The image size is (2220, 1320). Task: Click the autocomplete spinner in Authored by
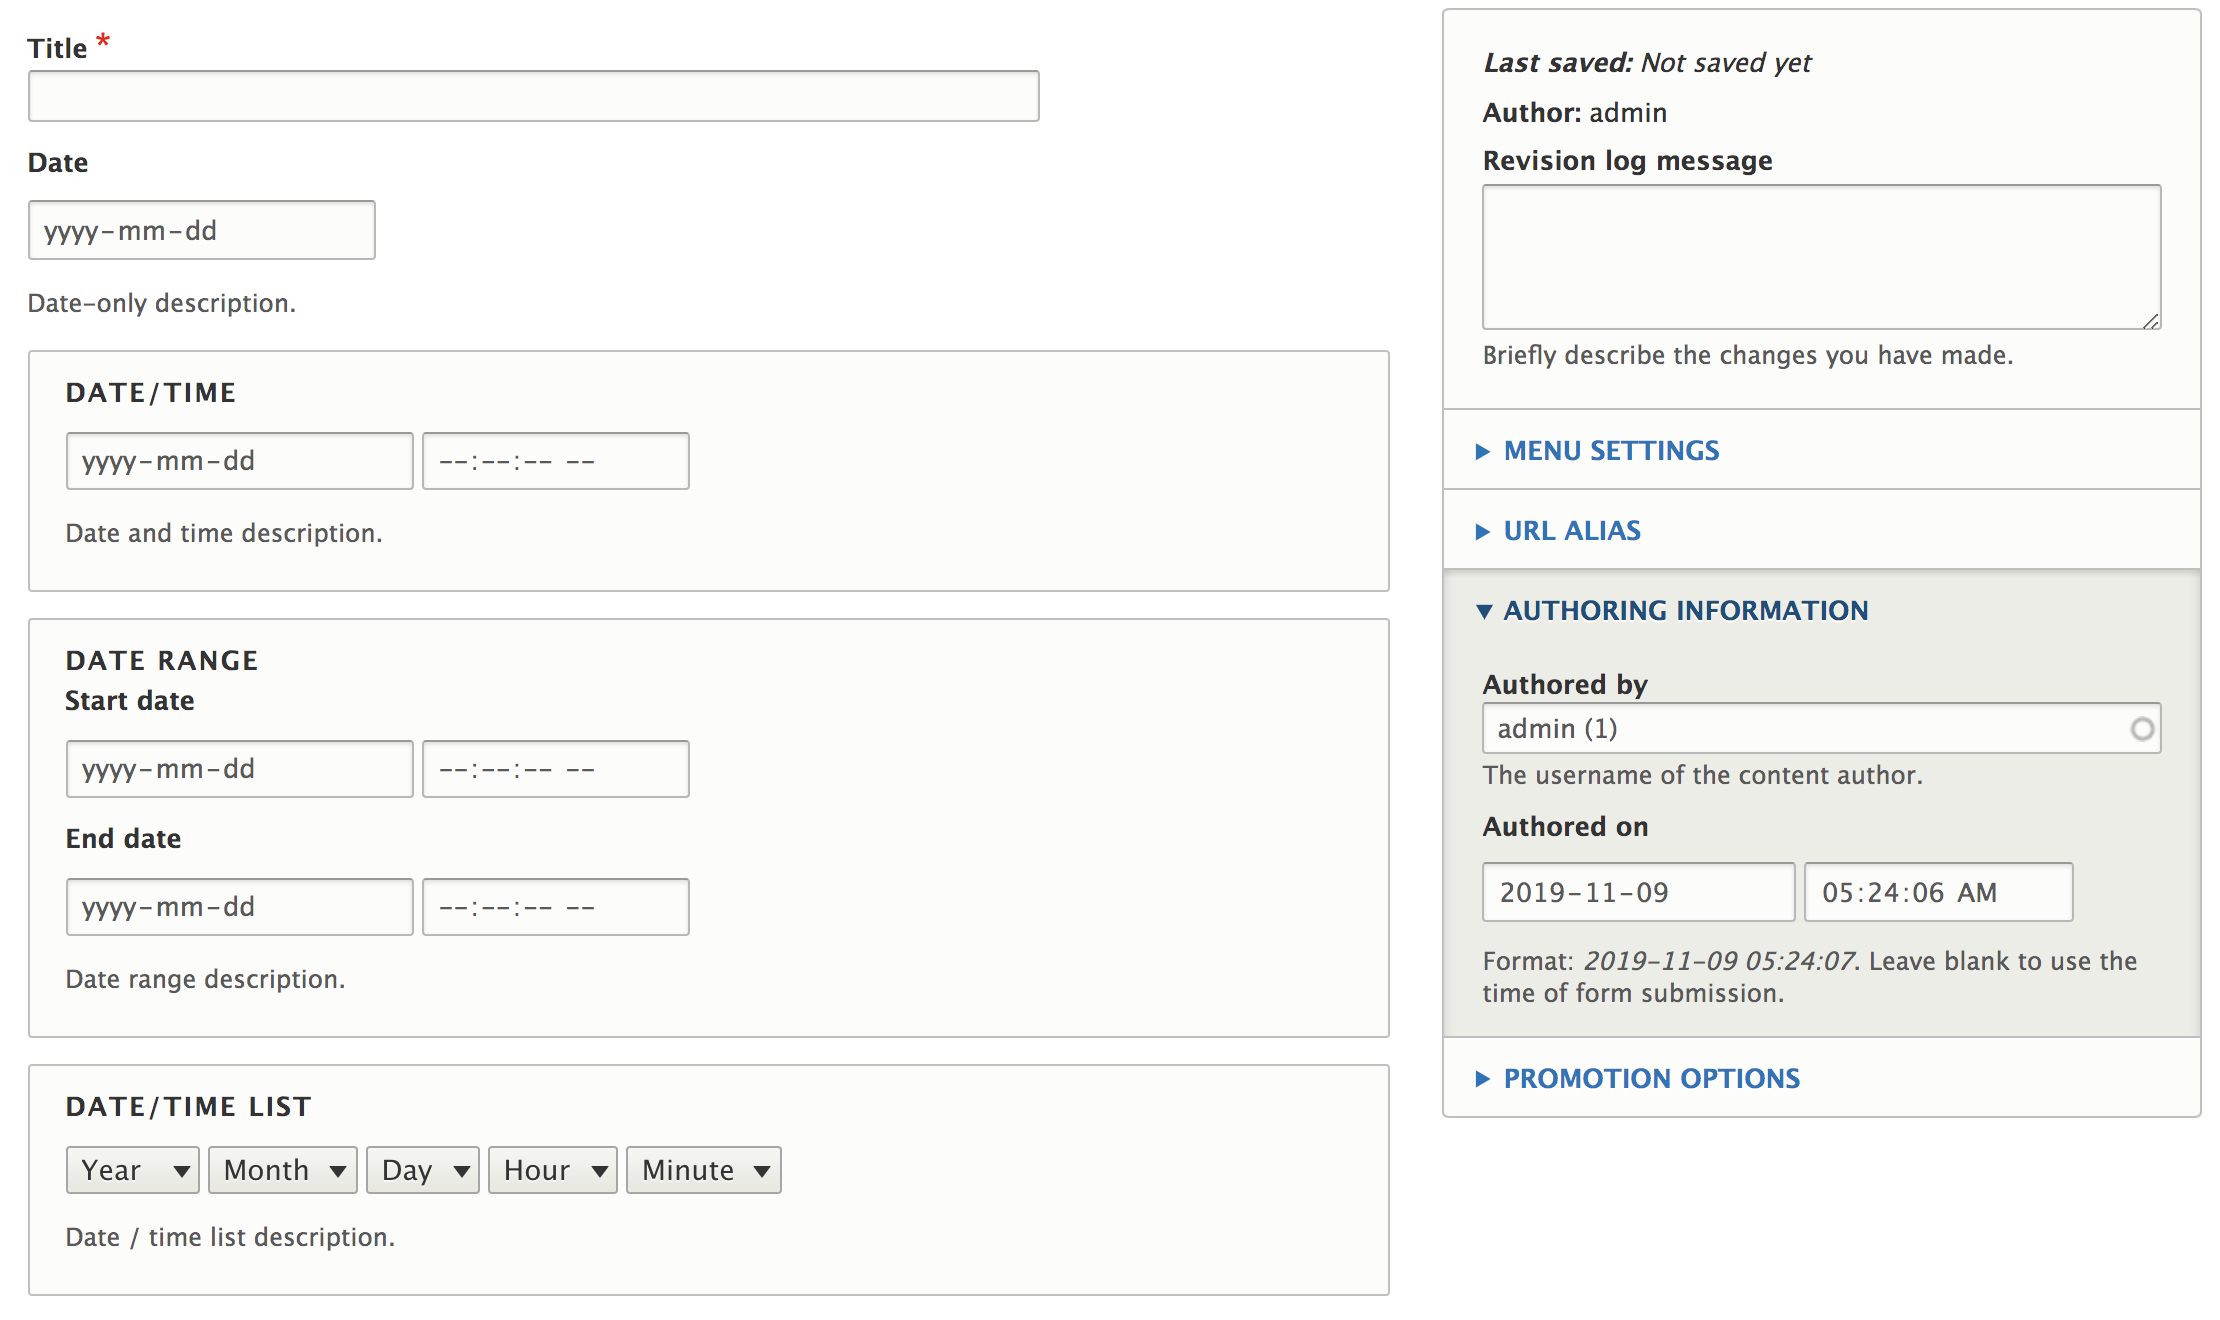2142,728
